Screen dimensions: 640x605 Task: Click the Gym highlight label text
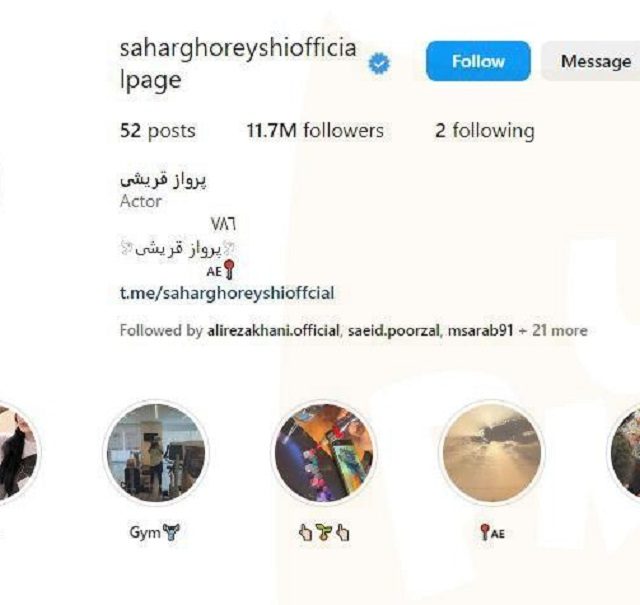point(154,532)
